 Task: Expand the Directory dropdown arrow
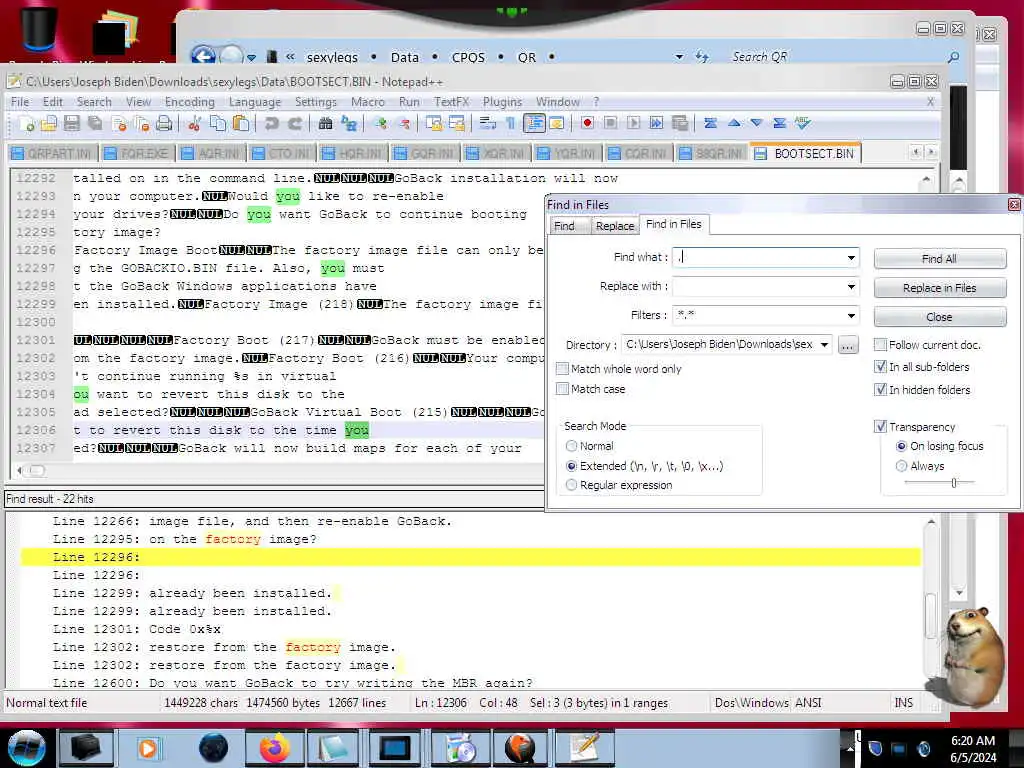[824, 345]
